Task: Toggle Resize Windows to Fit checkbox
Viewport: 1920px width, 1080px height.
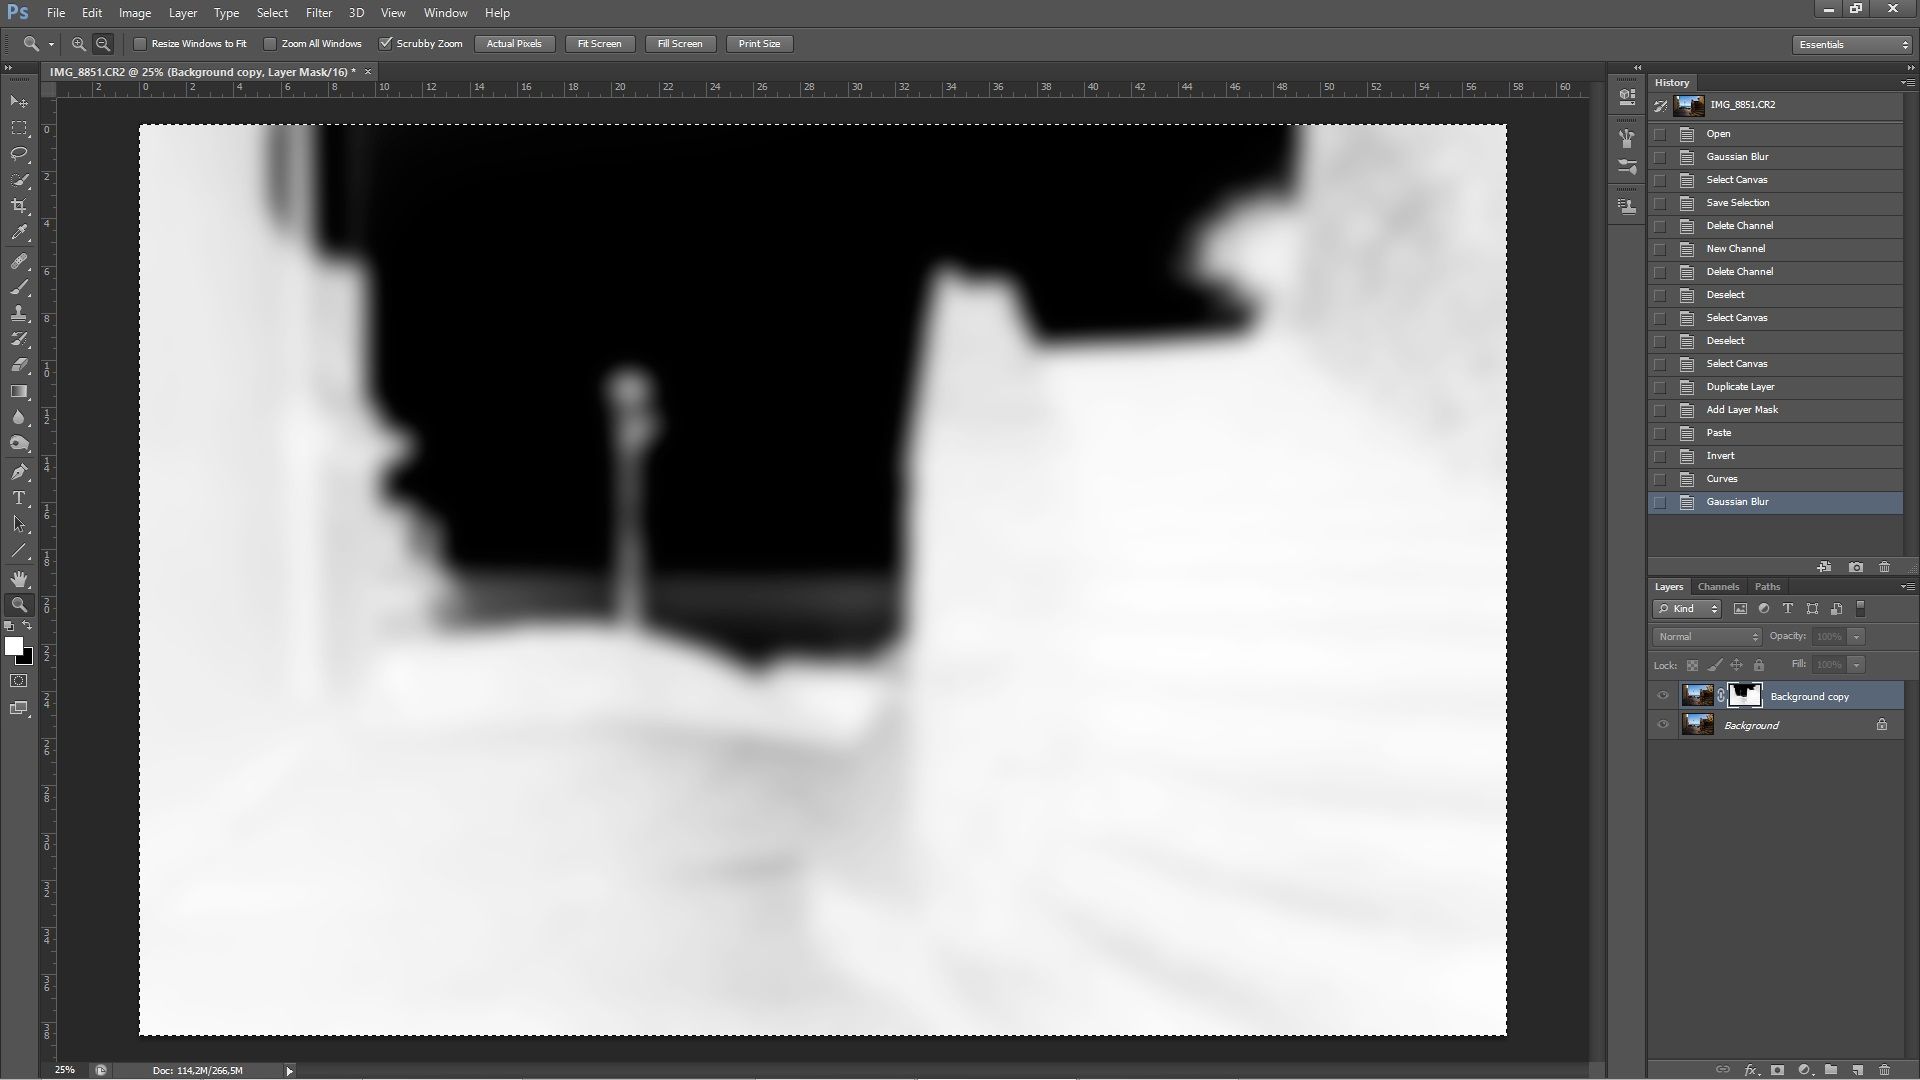Action: (140, 44)
